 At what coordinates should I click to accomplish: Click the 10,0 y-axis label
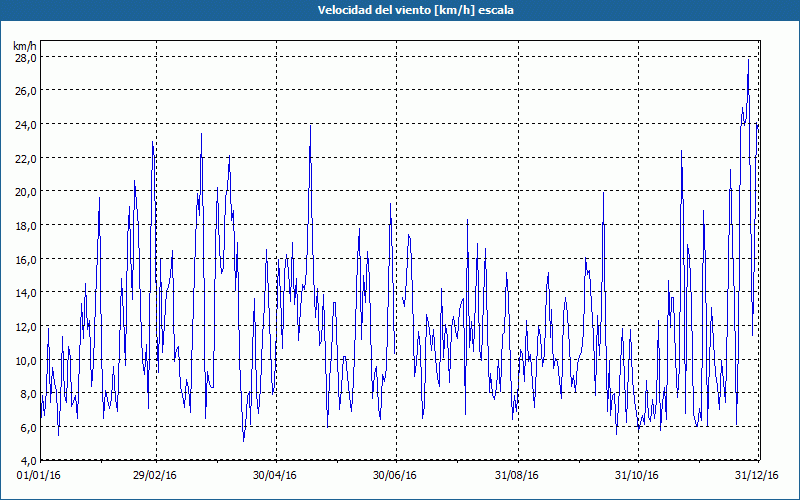coord(25,360)
